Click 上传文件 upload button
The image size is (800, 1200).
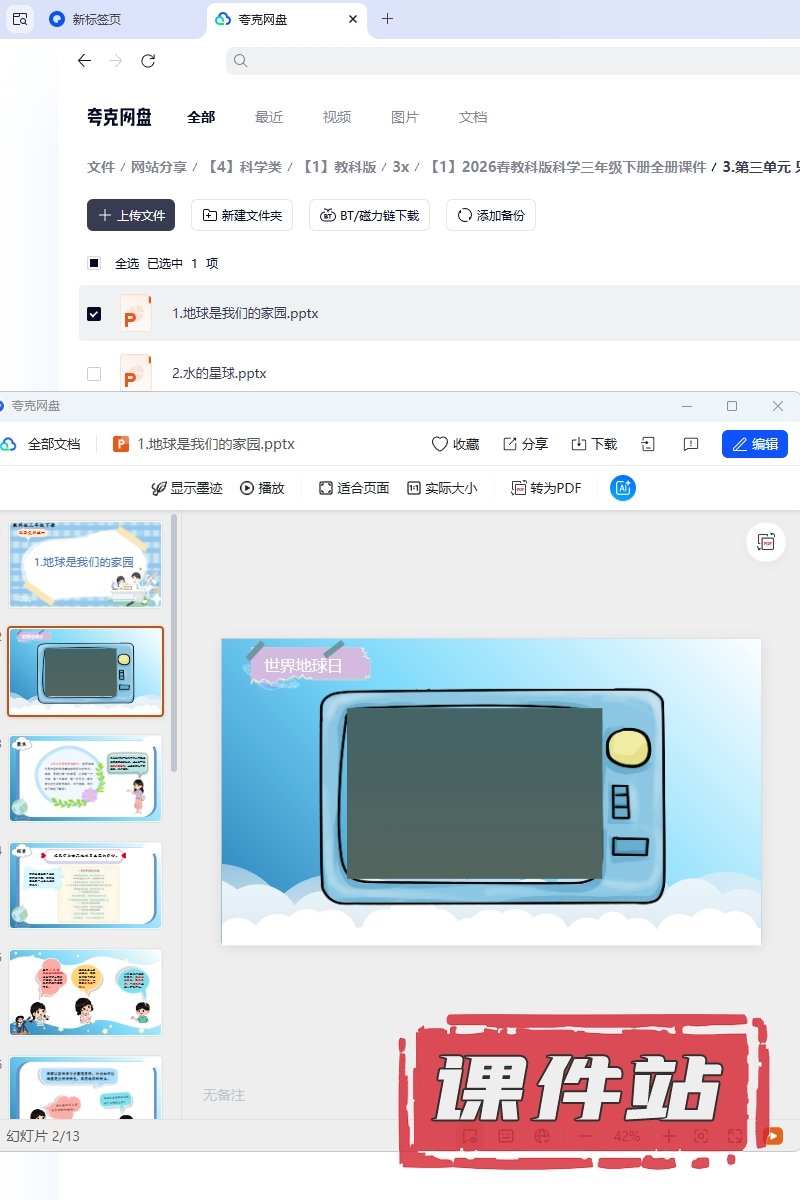[131, 215]
